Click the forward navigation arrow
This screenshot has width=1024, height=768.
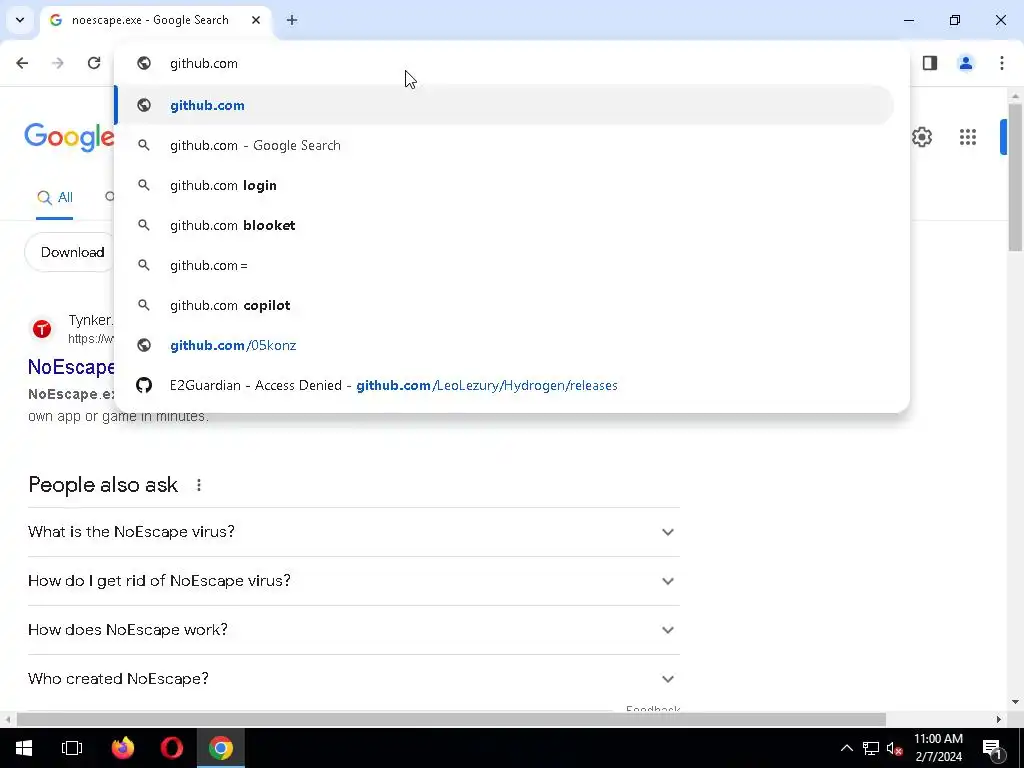[58, 63]
